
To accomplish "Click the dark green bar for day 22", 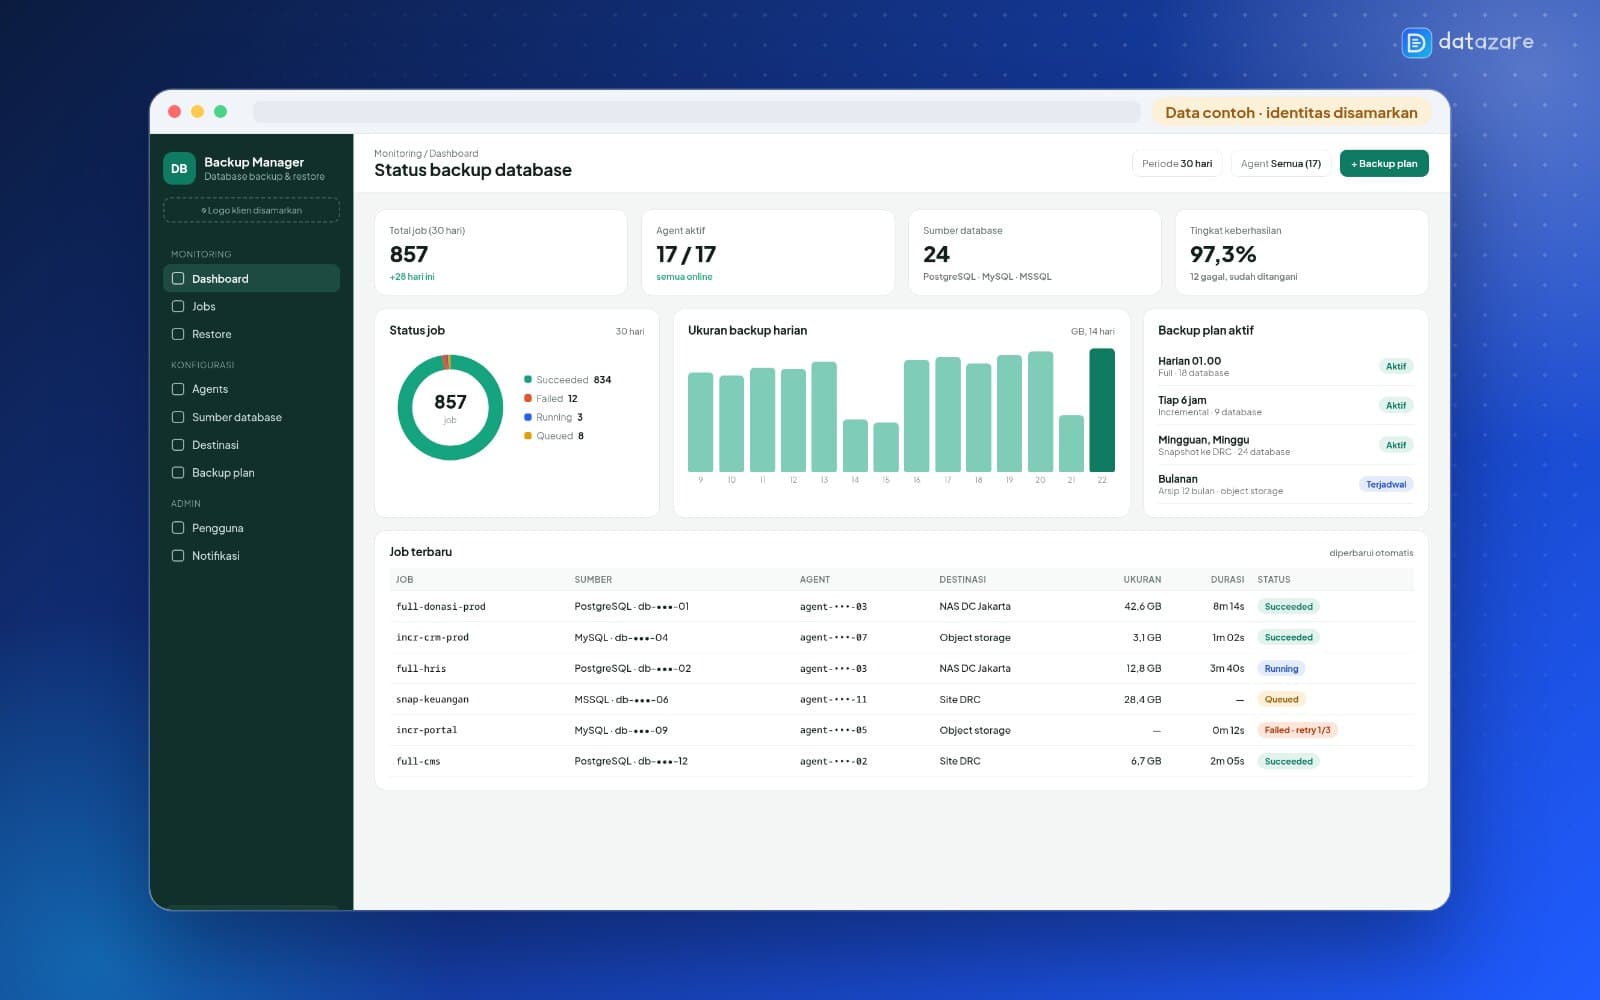I will point(1102,410).
